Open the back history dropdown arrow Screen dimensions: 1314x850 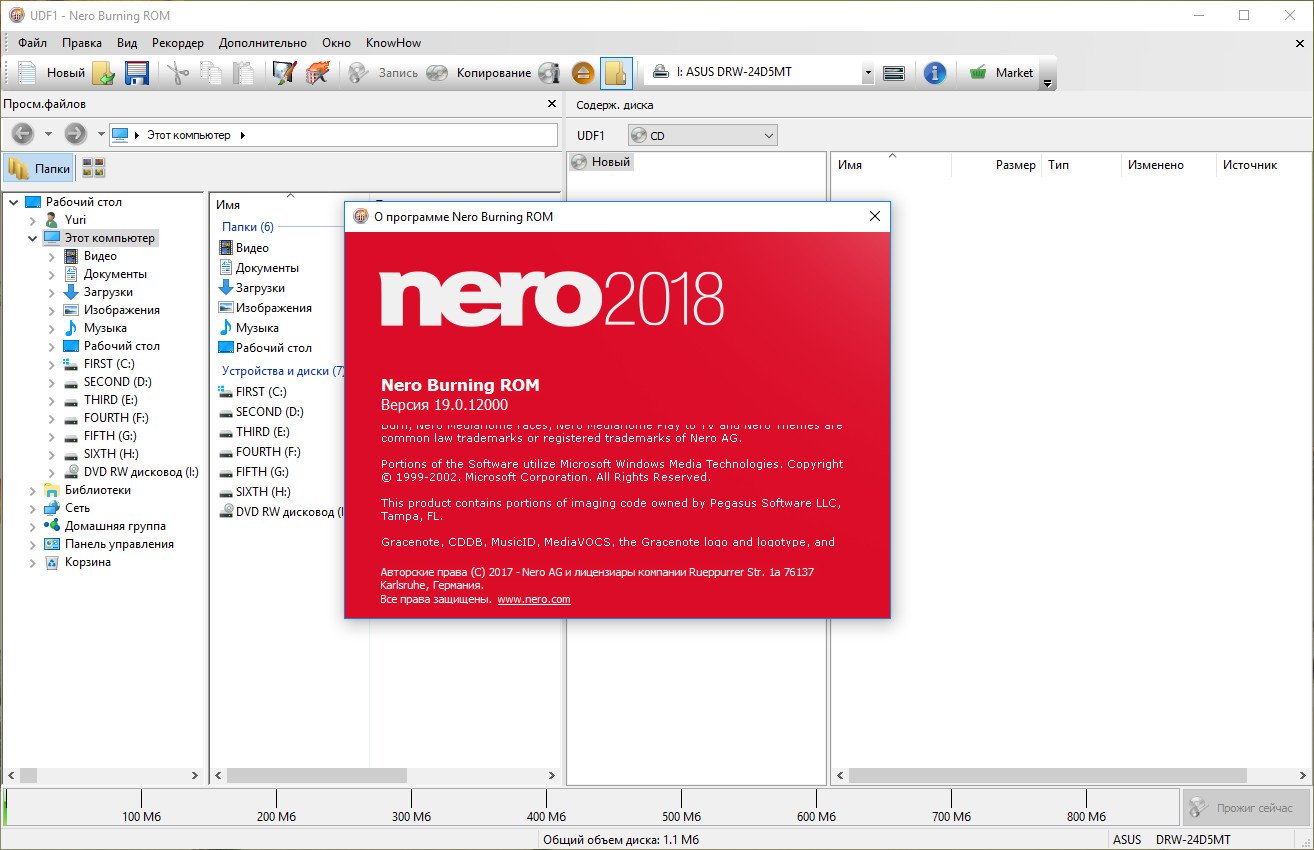[x=48, y=134]
